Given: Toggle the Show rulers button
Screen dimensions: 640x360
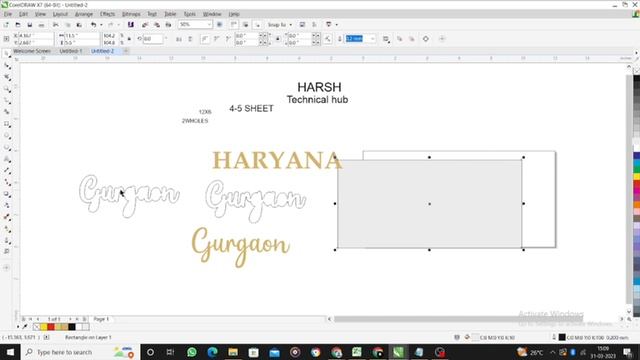Looking at the screenshot, I should click(233, 25).
